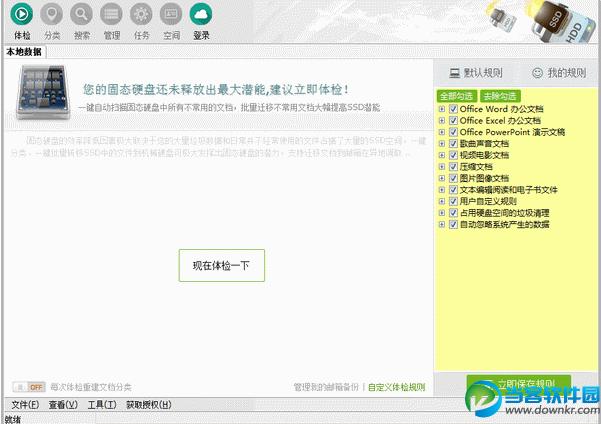Expand the 视频电影文档 node

click(x=442, y=155)
